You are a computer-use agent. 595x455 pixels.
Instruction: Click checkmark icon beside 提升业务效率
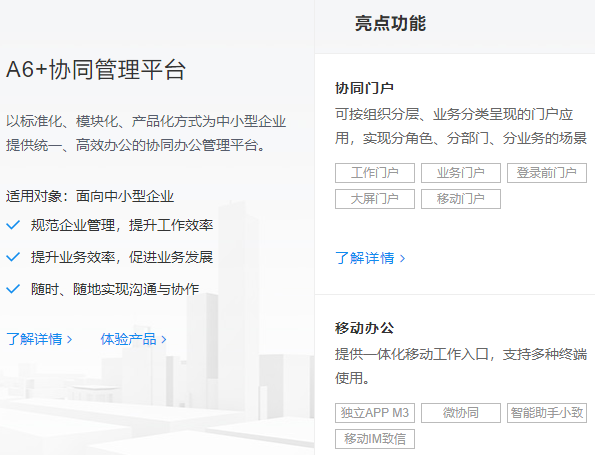pos(13,257)
